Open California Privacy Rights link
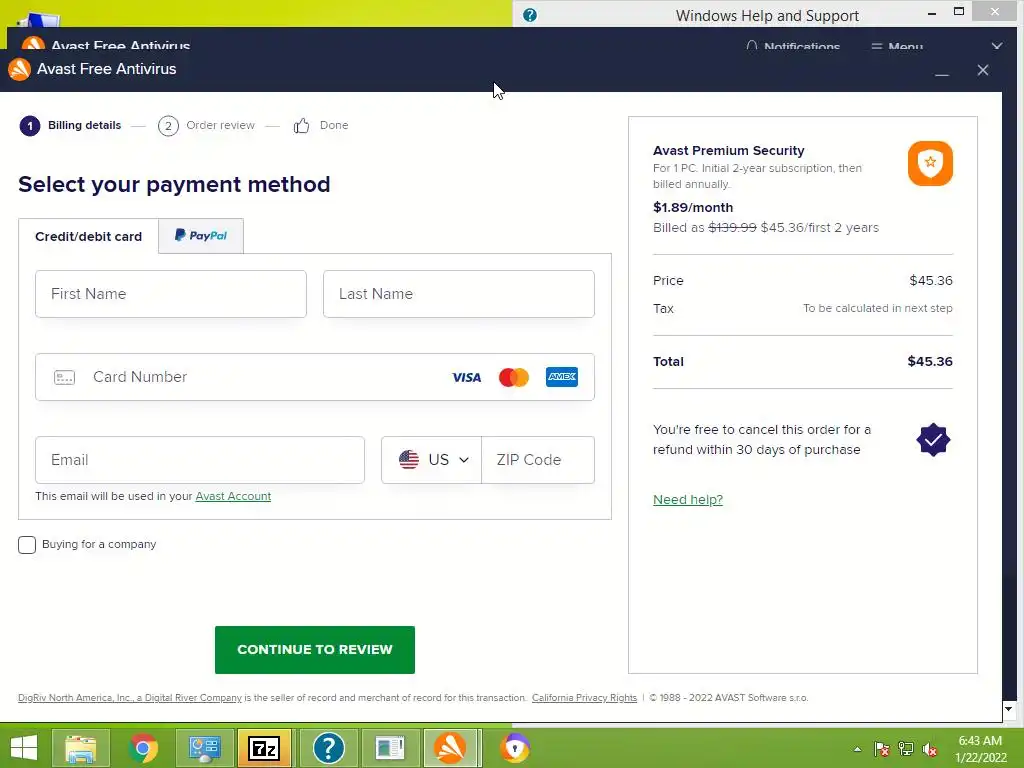The image size is (1024, 768). 584,697
